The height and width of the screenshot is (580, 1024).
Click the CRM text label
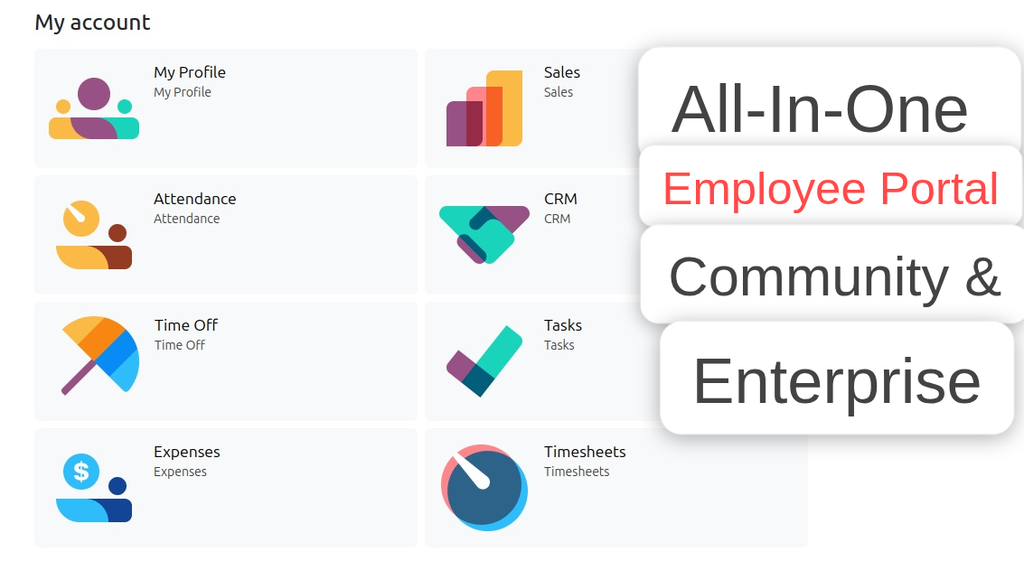pyautogui.click(x=559, y=199)
